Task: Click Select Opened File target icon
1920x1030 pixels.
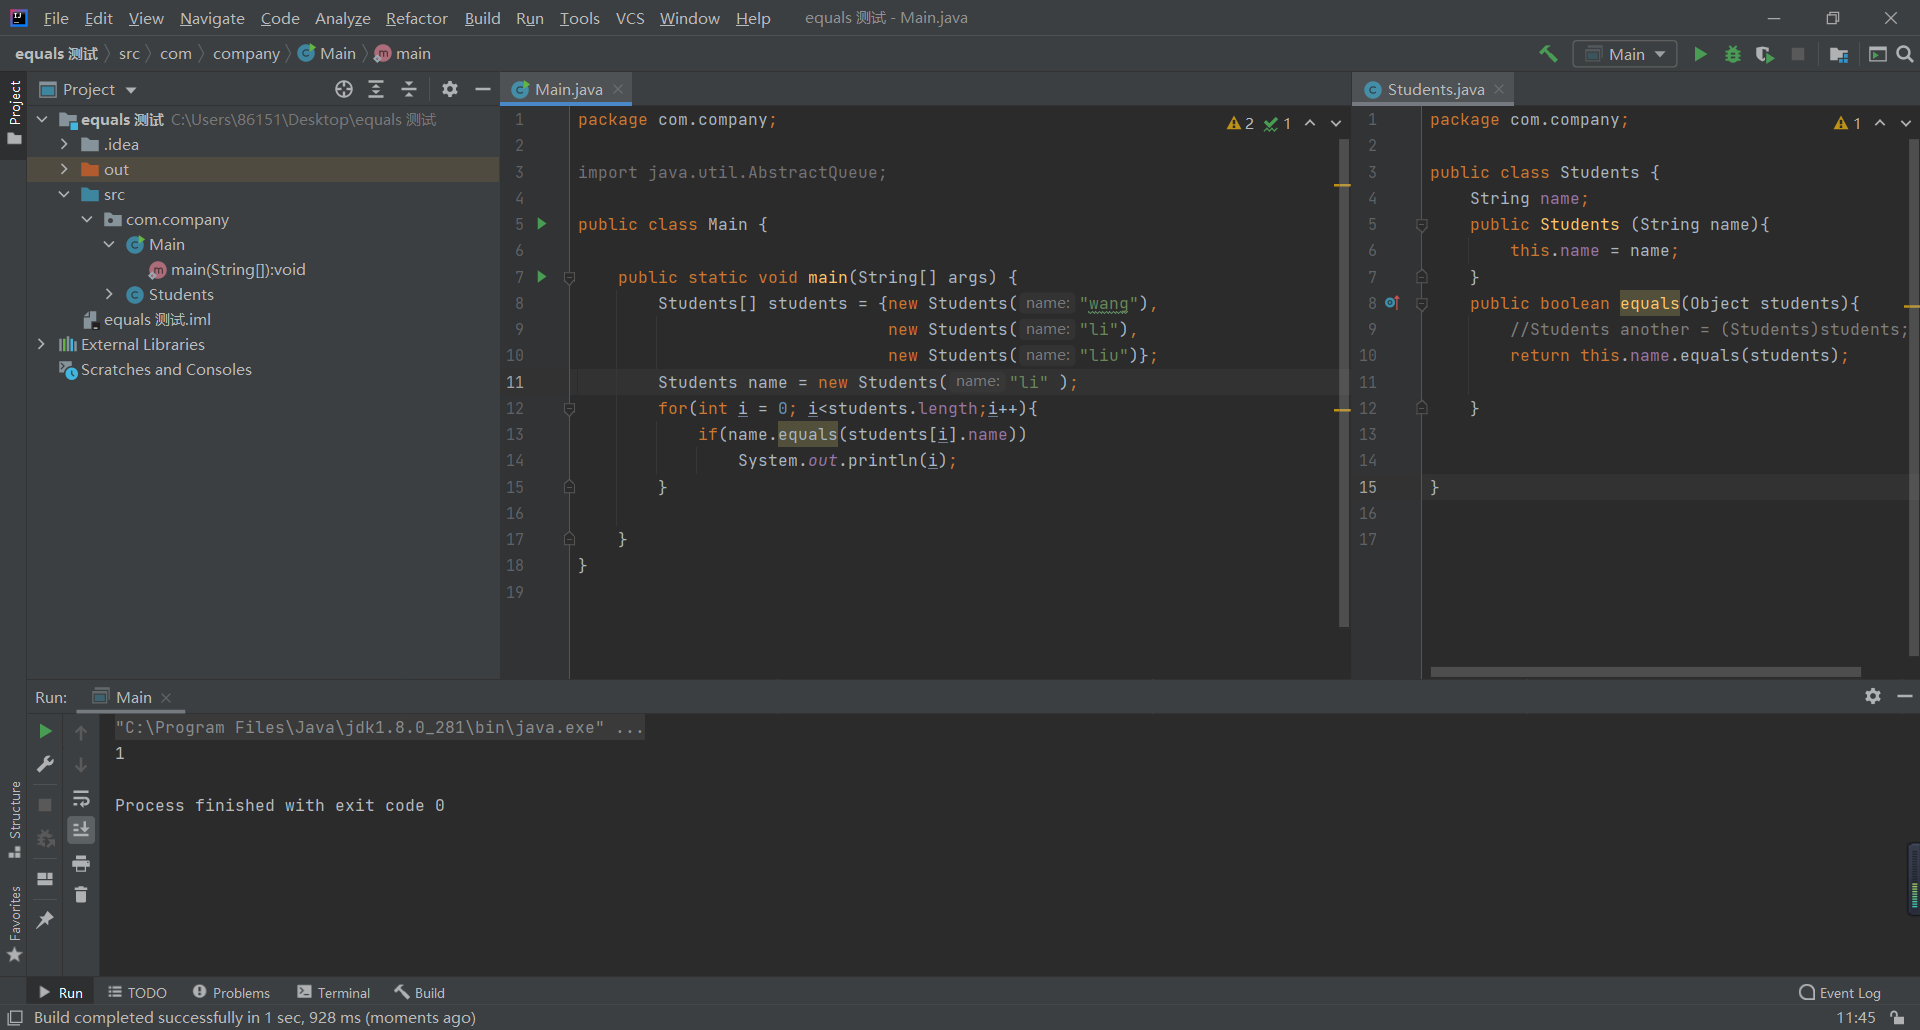Action: (x=344, y=89)
